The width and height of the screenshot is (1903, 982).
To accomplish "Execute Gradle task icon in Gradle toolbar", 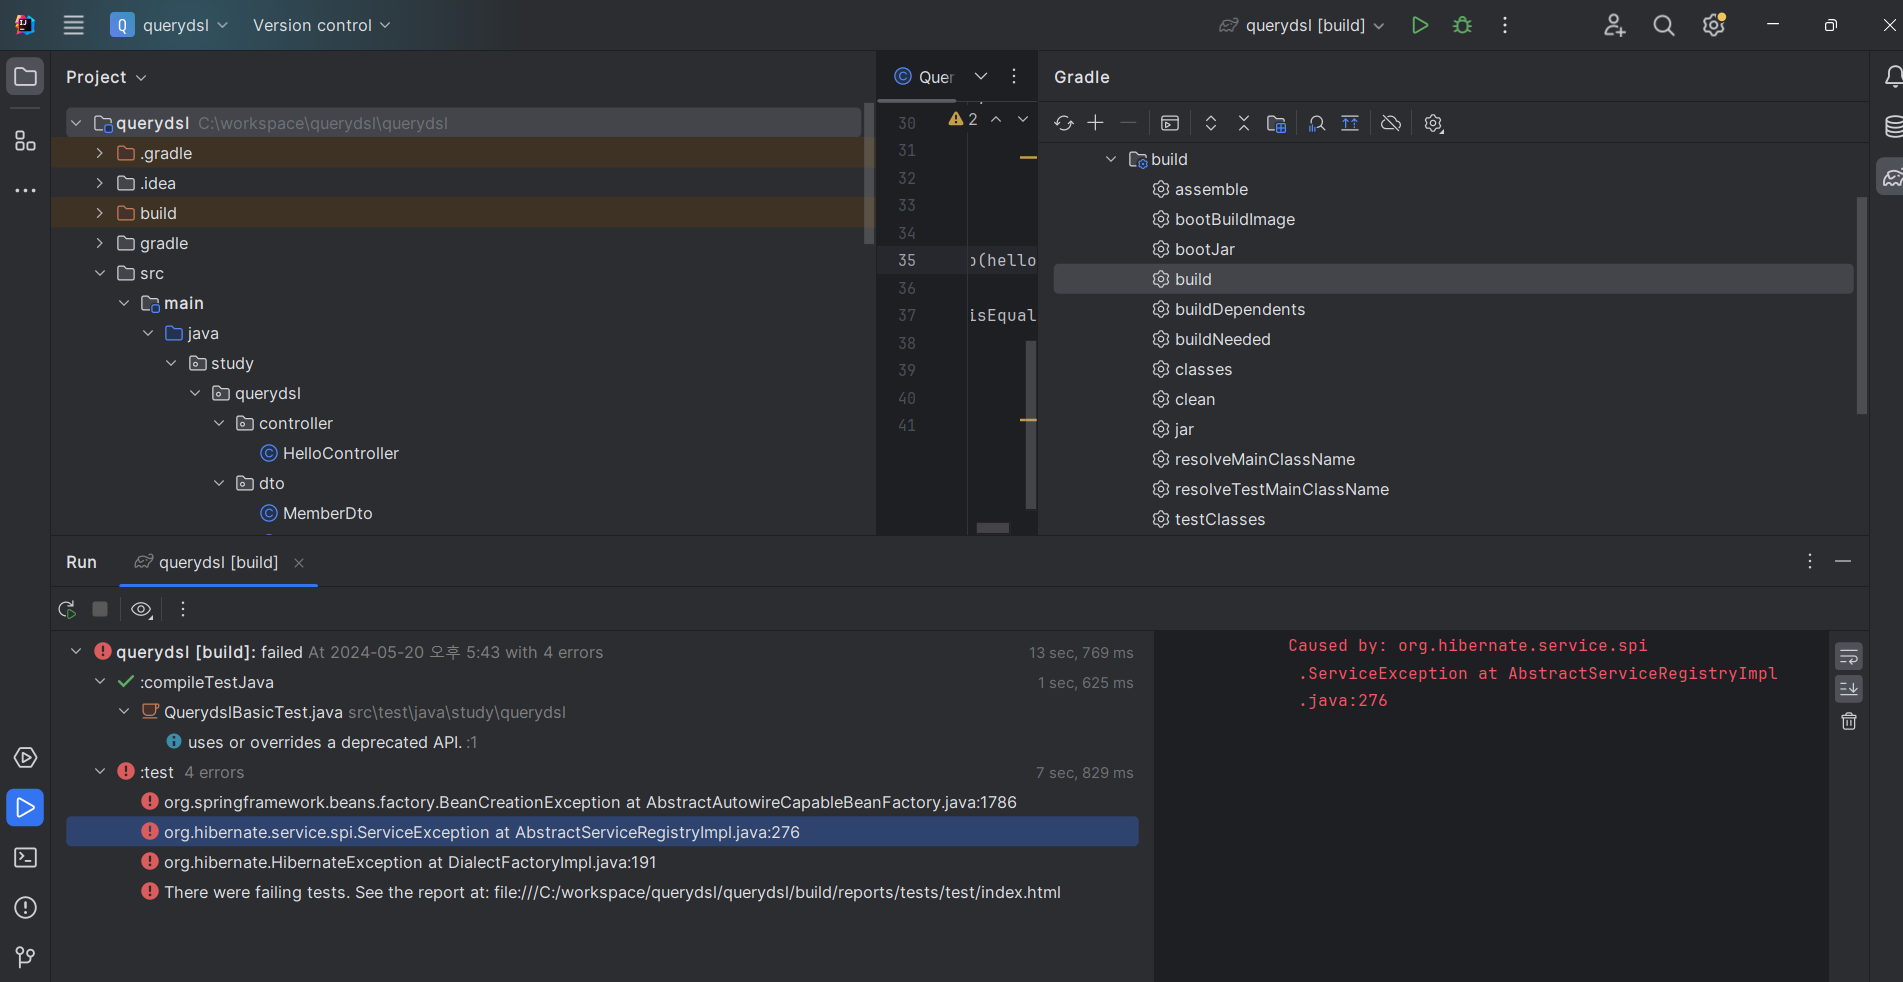I will pyautogui.click(x=1170, y=123).
